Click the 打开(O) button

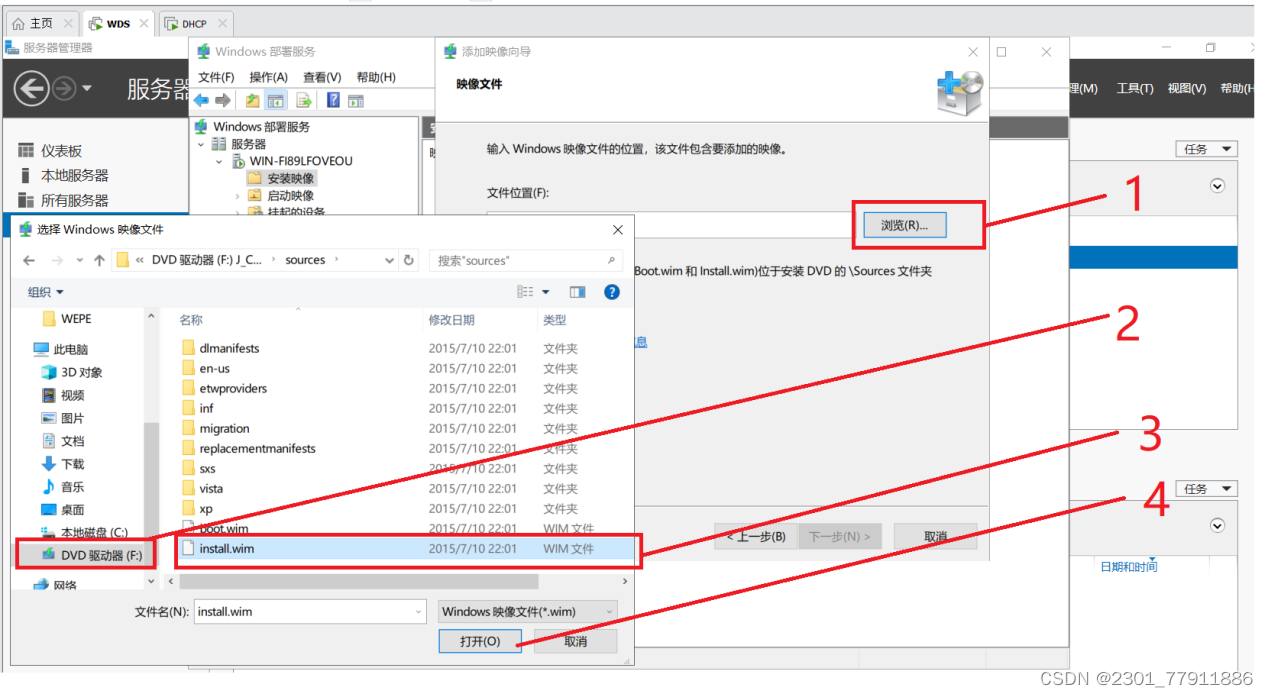click(480, 641)
